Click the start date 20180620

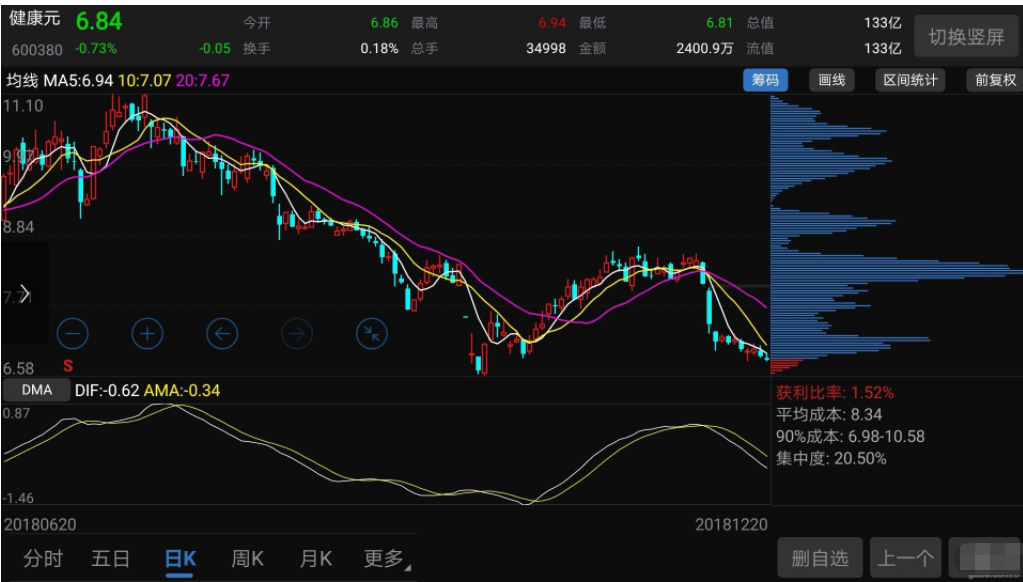point(40,525)
